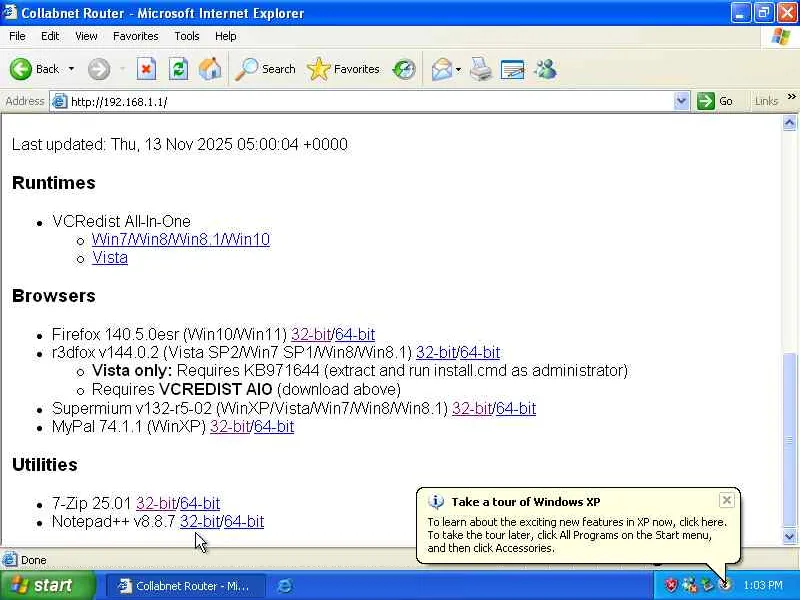
Task: Click Internet Explorer quick launch icon
Action: pyautogui.click(x=285, y=586)
